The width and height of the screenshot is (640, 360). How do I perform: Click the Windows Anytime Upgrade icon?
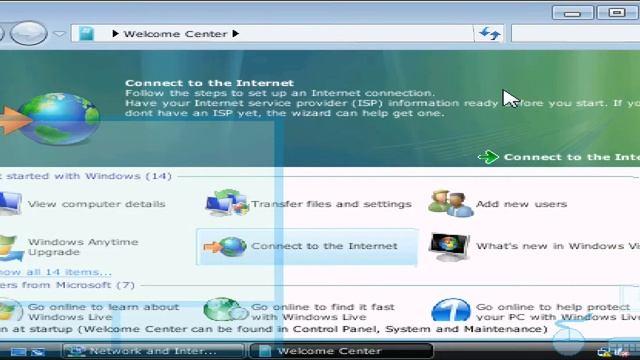click(x=11, y=248)
